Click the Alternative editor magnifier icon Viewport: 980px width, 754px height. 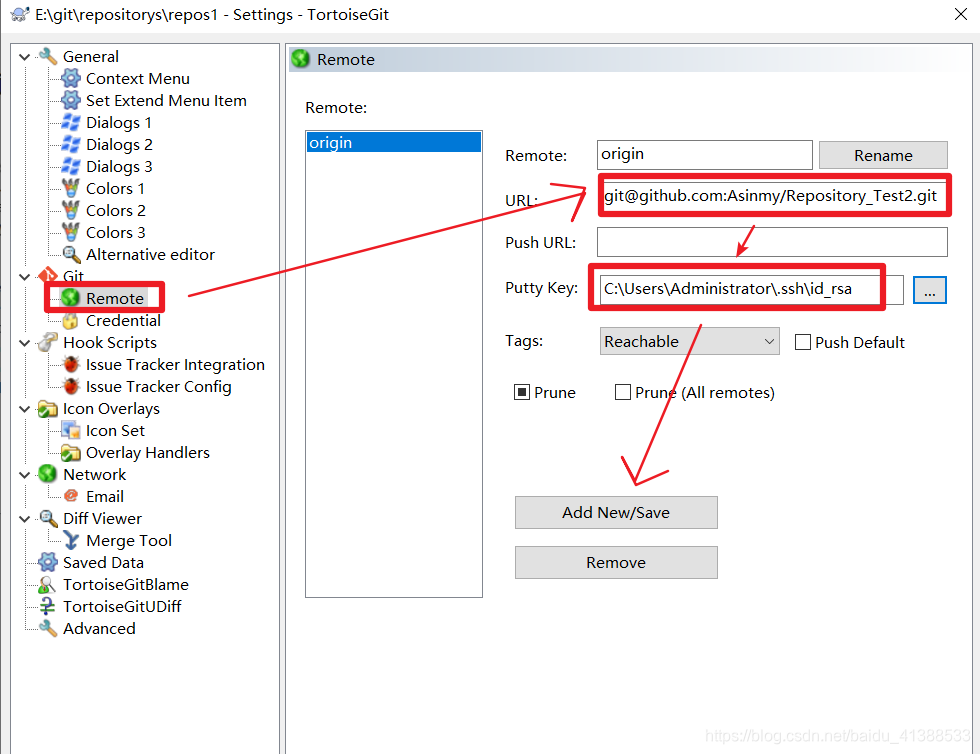point(71,254)
